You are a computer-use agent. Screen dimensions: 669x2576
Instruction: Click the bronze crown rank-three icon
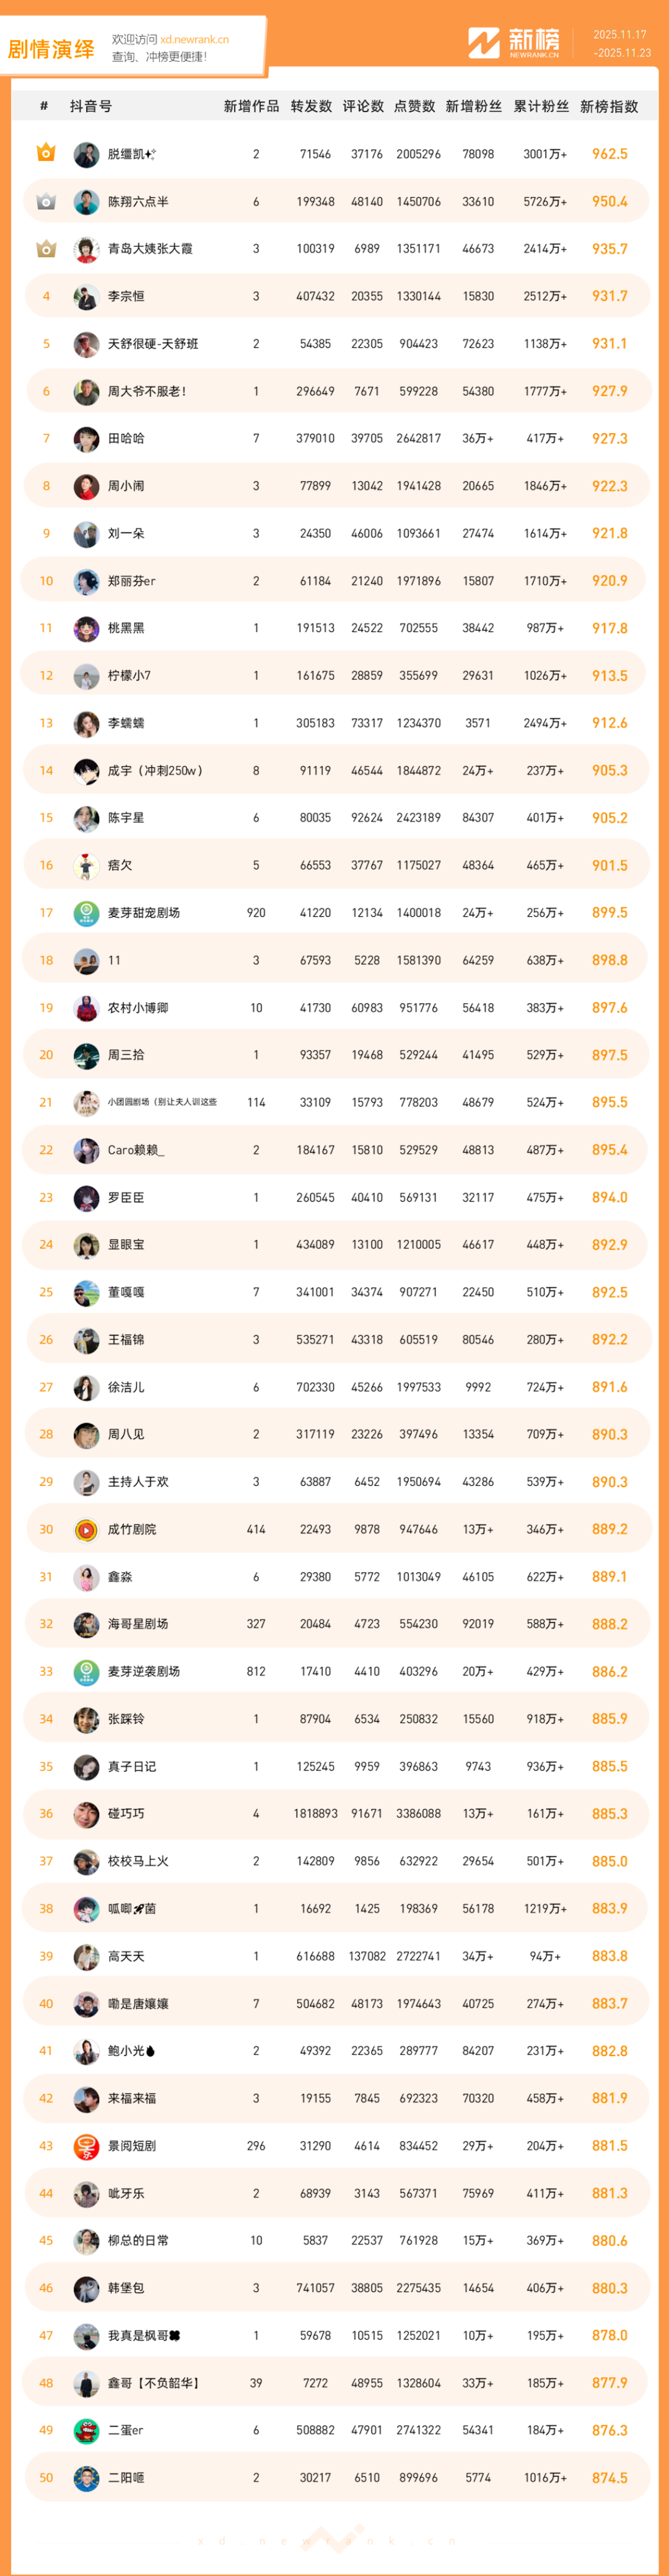tap(46, 248)
